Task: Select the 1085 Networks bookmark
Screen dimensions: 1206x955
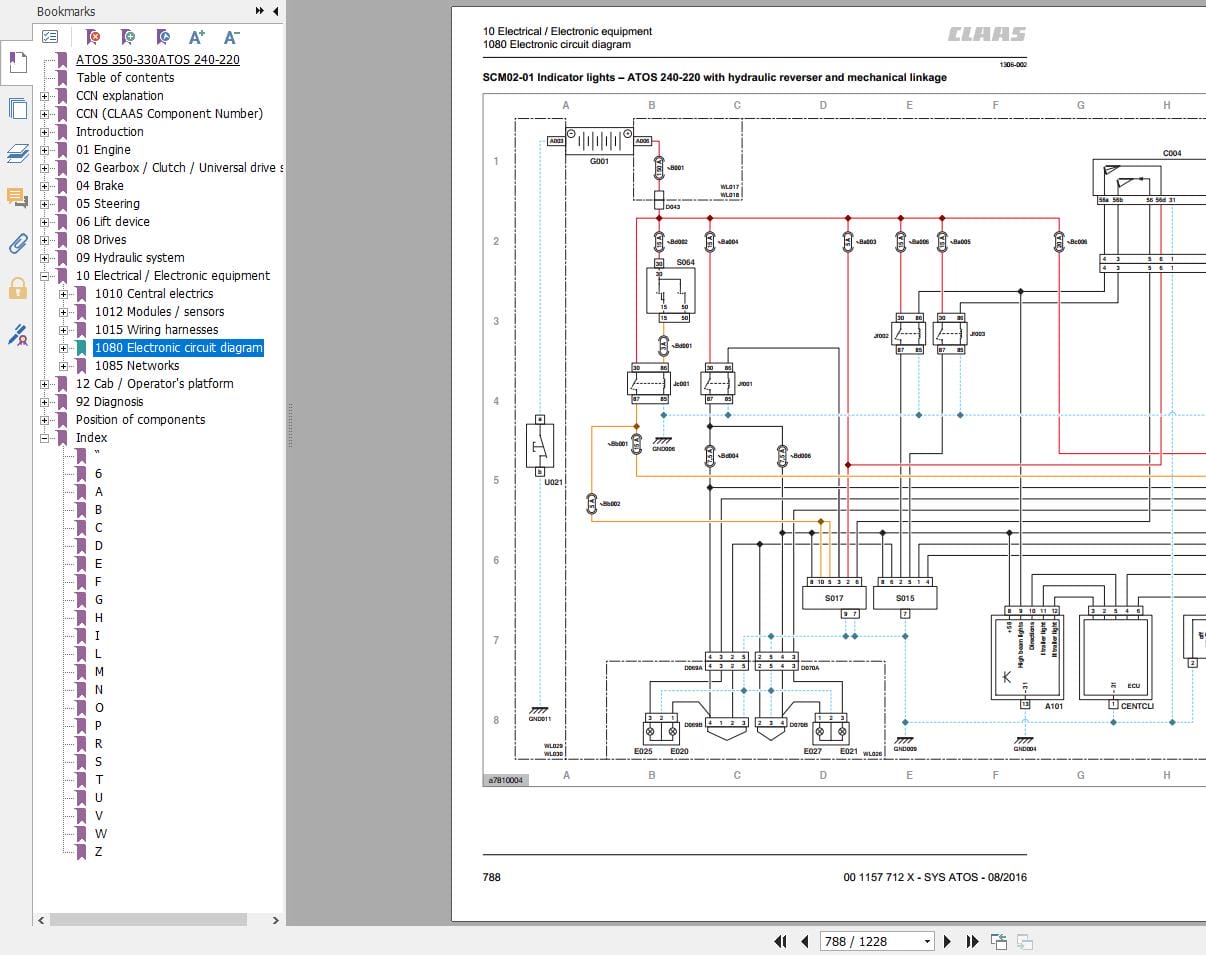Action: pos(137,365)
